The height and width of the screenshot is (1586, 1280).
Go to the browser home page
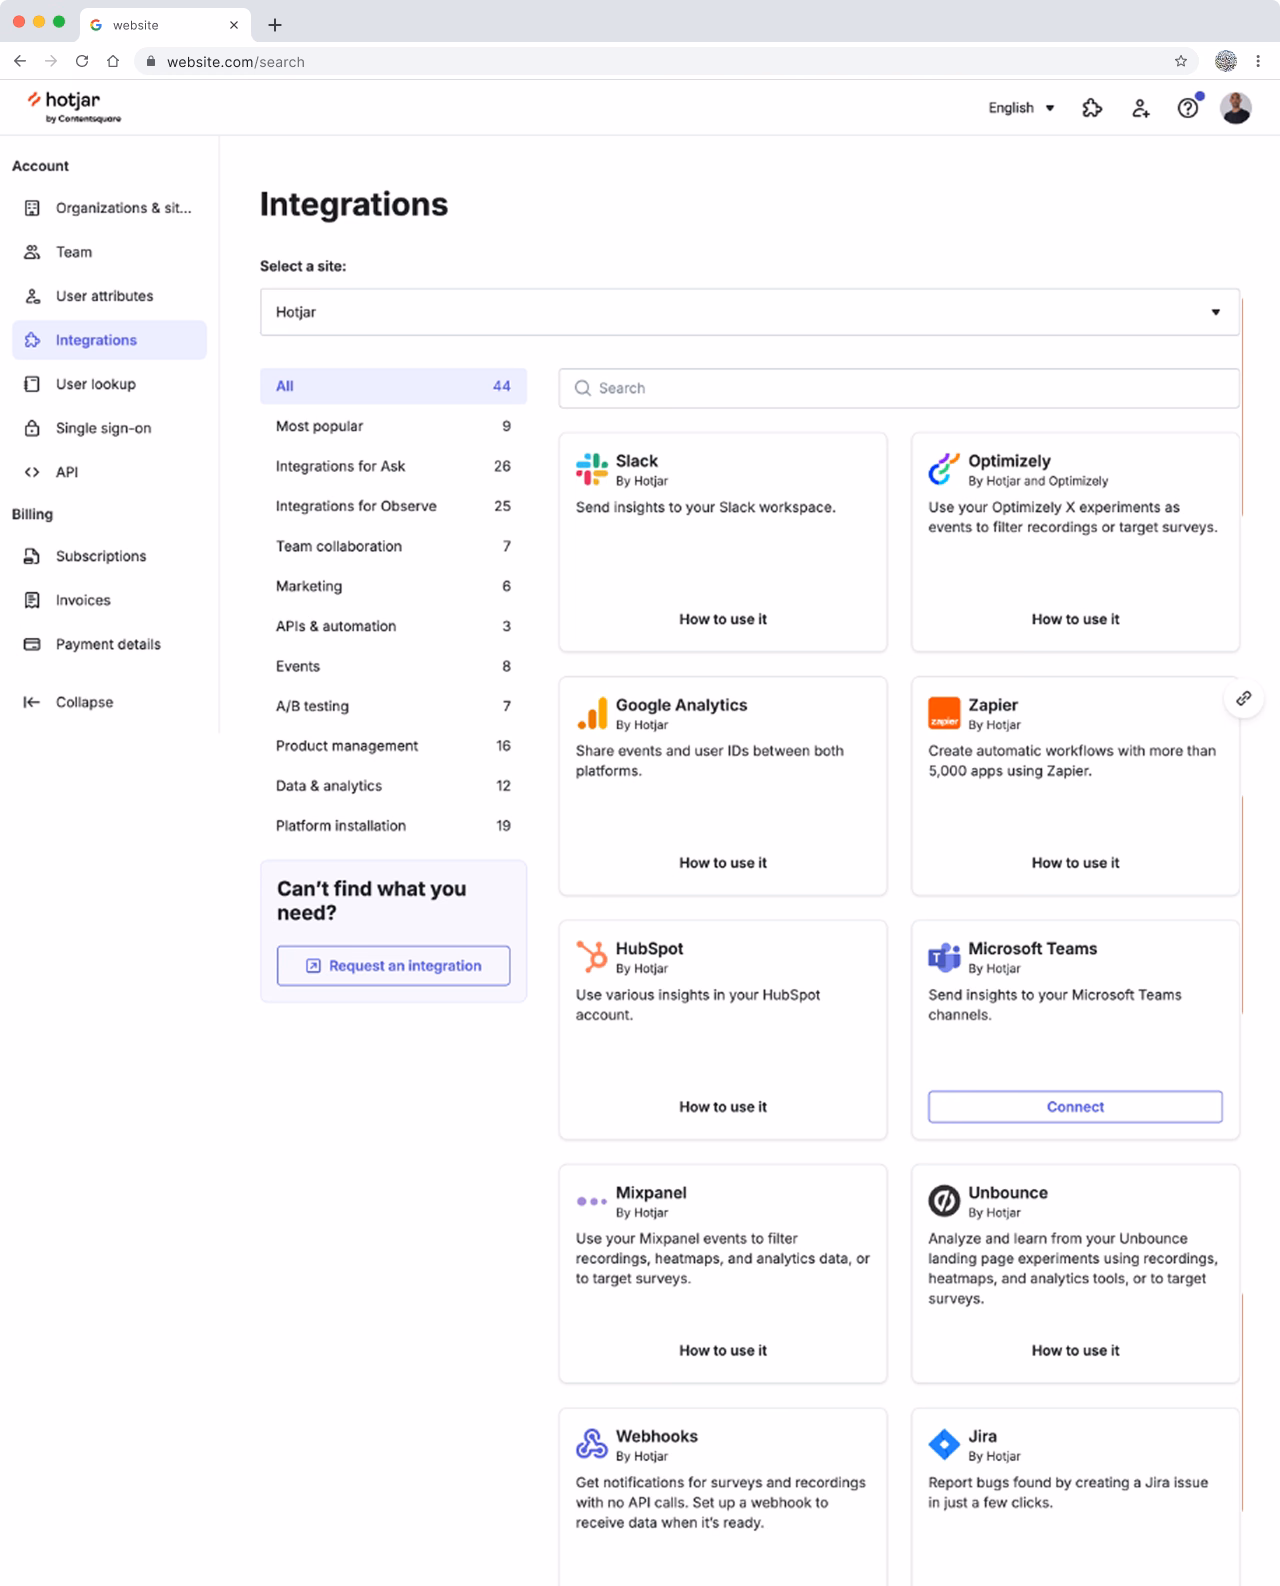(x=113, y=61)
